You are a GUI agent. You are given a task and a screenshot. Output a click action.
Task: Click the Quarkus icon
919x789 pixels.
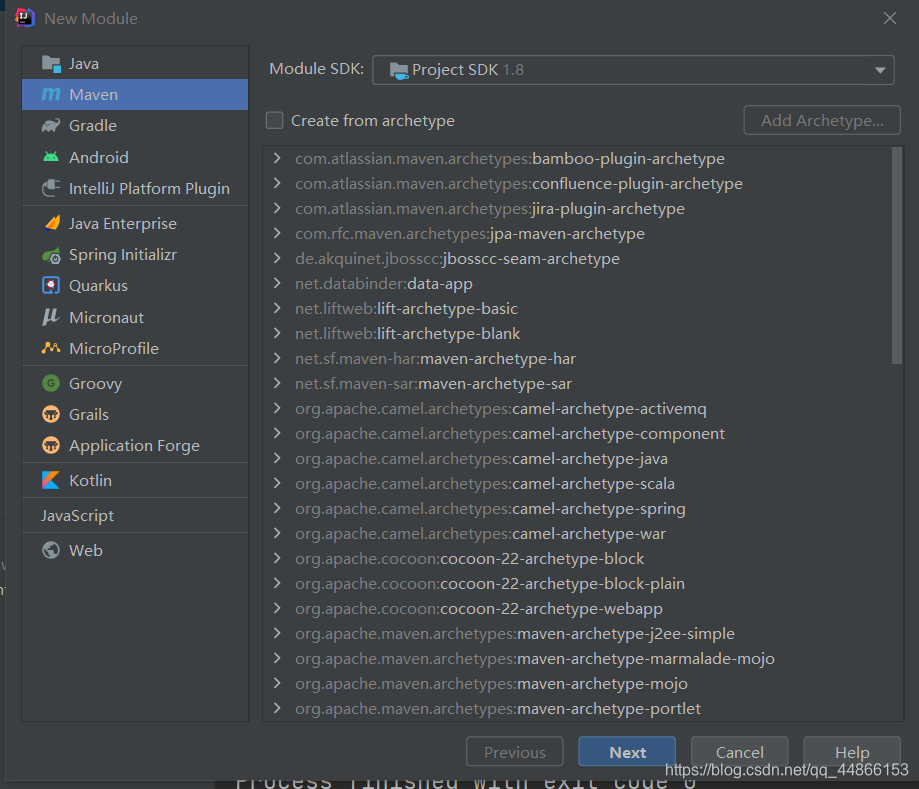(x=51, y=285)
